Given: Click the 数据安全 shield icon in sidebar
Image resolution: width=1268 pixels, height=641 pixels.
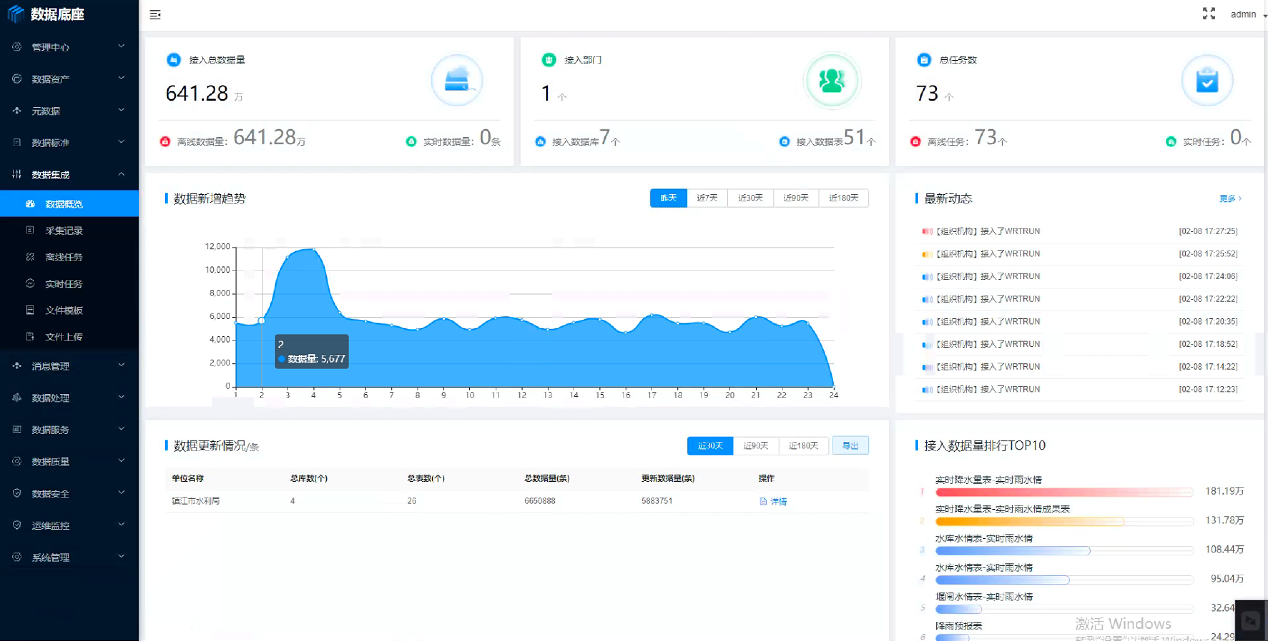Looking at the screenshot, I should [17, 494].
